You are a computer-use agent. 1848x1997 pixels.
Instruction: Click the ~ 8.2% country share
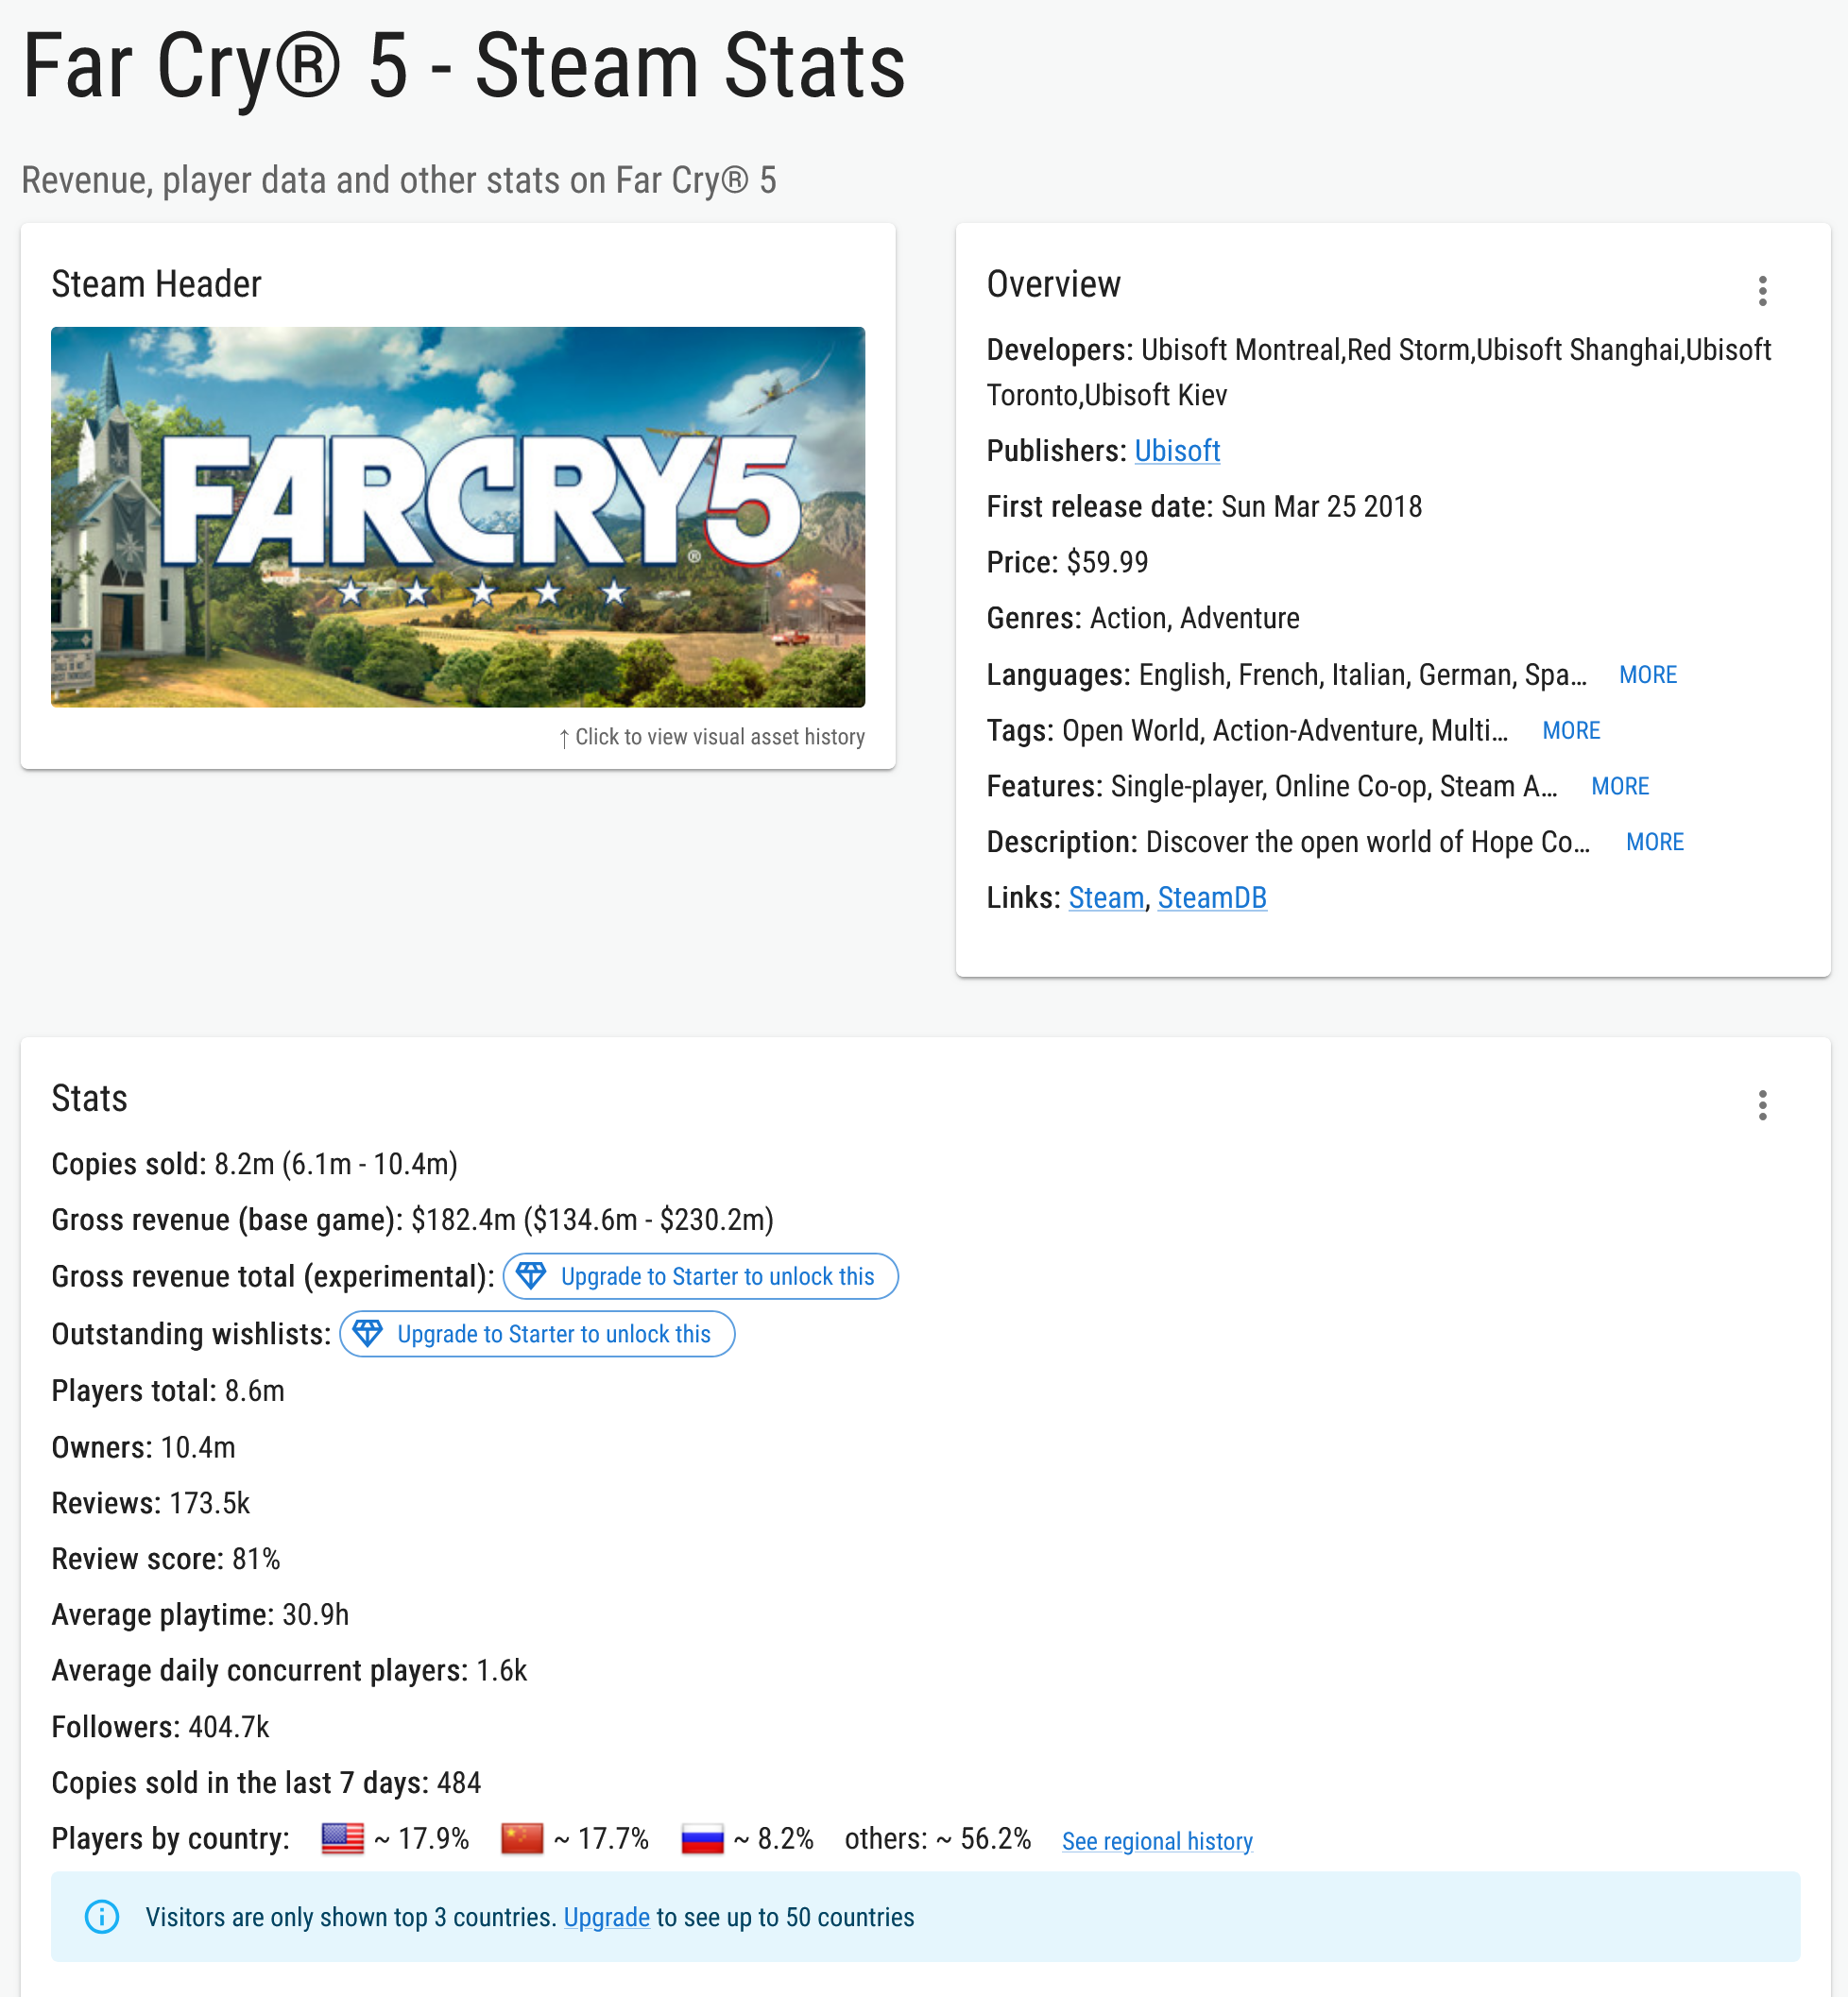coord(773,1839)
